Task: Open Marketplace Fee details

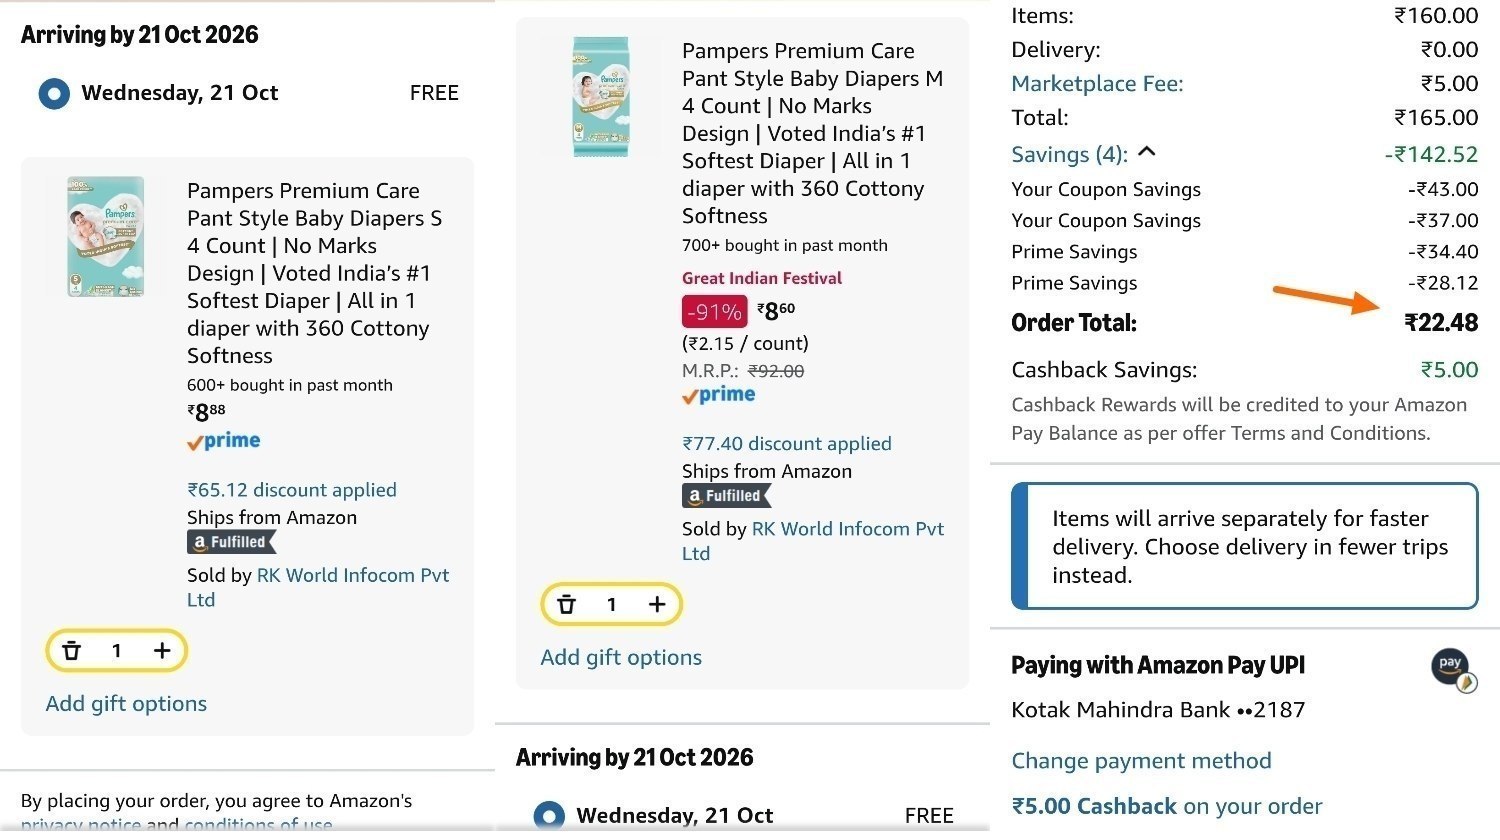Action: [x=1097, y=84]
